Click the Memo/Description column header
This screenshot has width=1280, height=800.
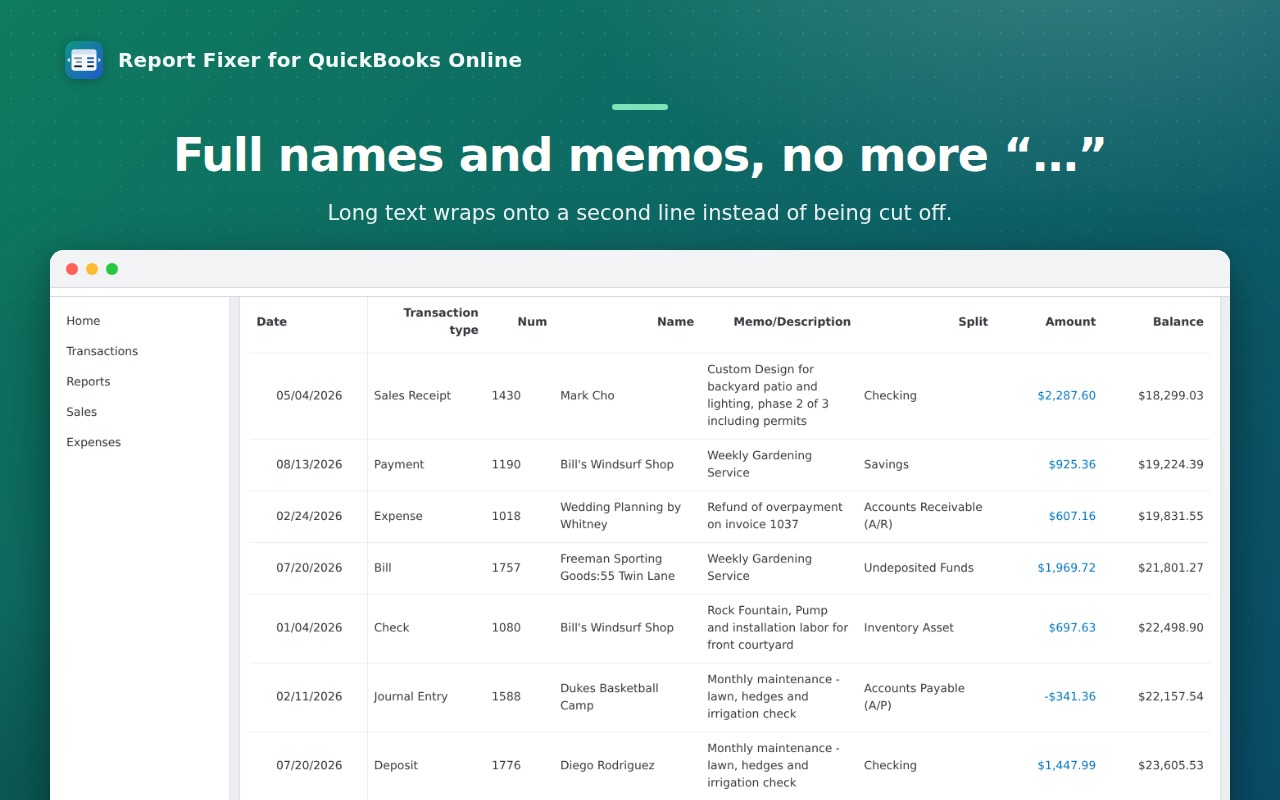point(792,322)
